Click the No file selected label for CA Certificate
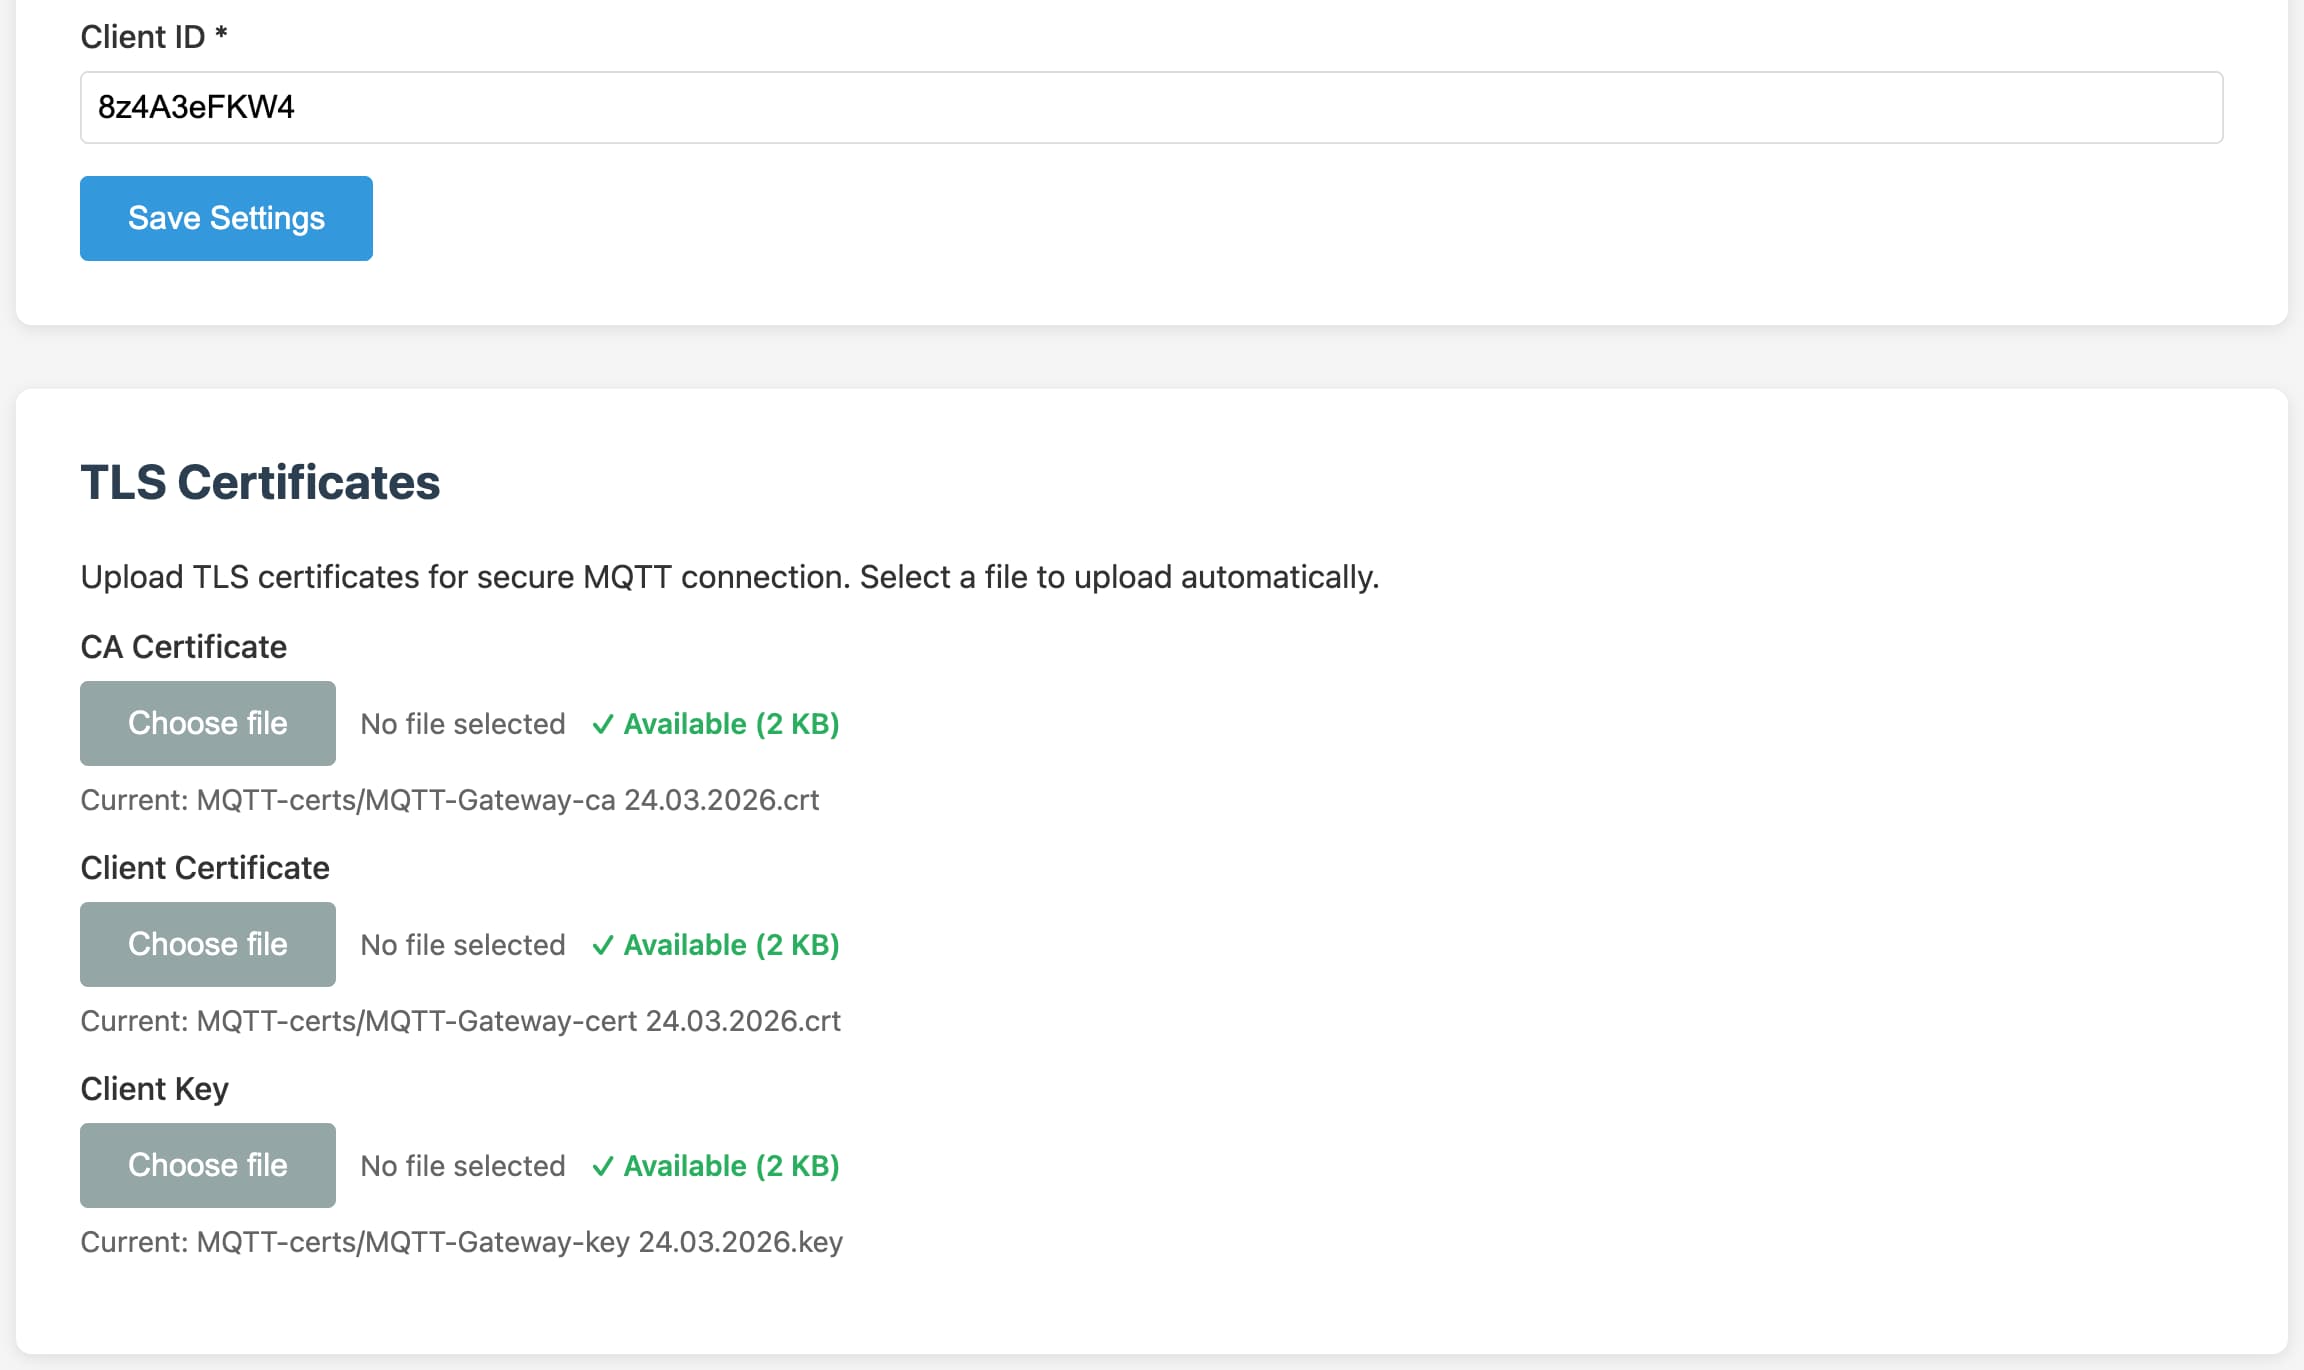Screen dimensions: 2304x1370 click(462, 723)
